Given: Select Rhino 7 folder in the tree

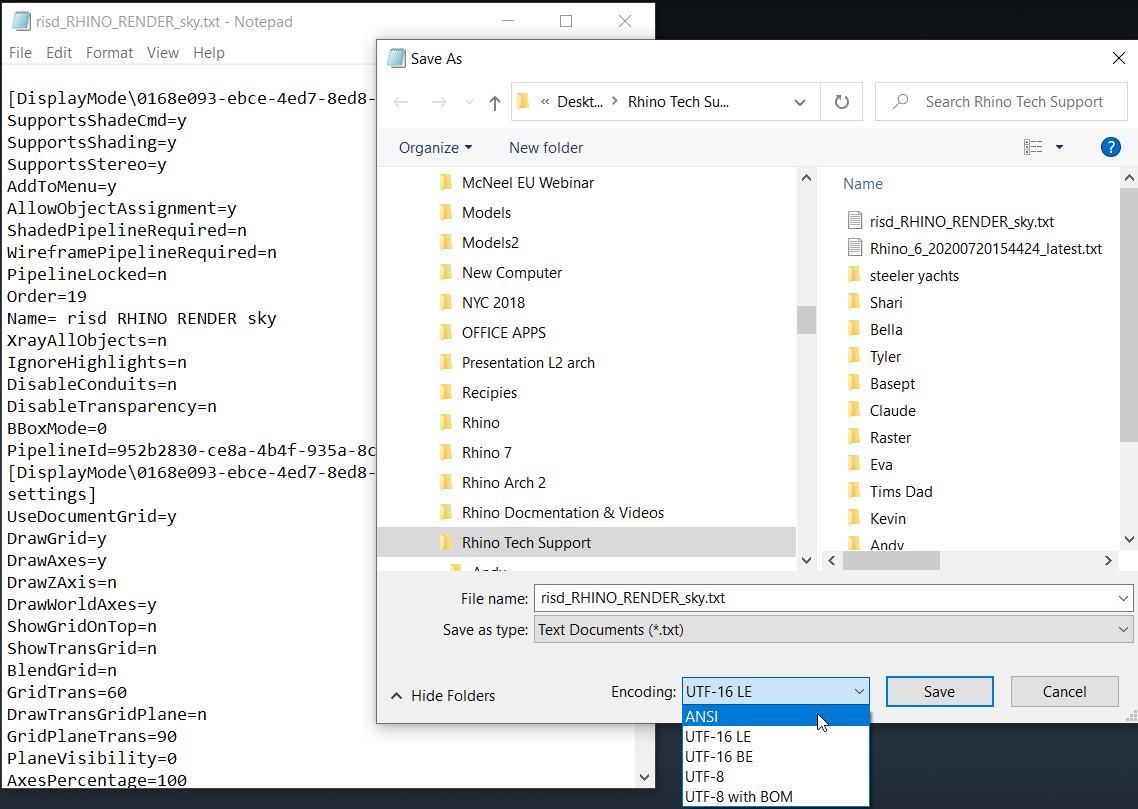Looking at the screenshot, I should [486, 453].
